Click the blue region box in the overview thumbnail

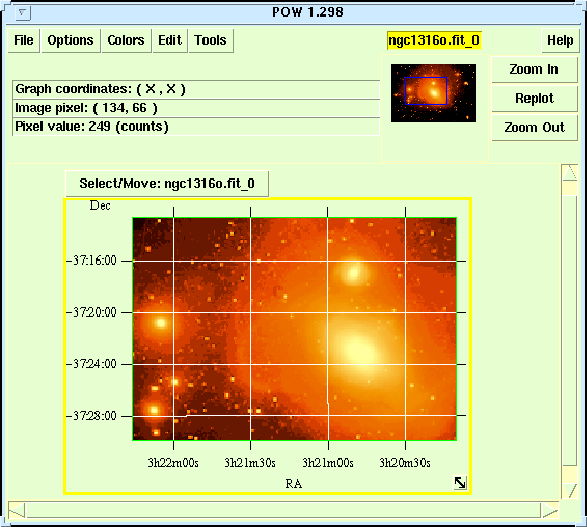426,91
